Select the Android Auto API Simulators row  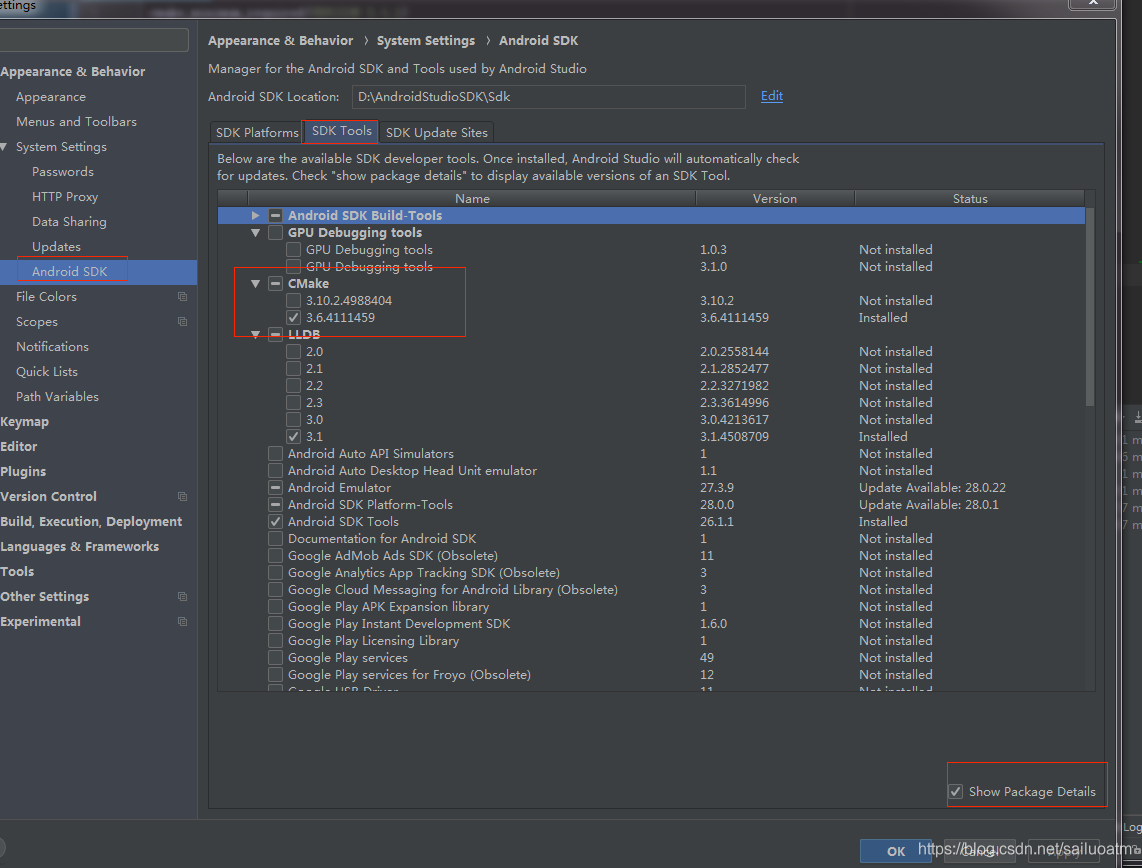(651, 454)
